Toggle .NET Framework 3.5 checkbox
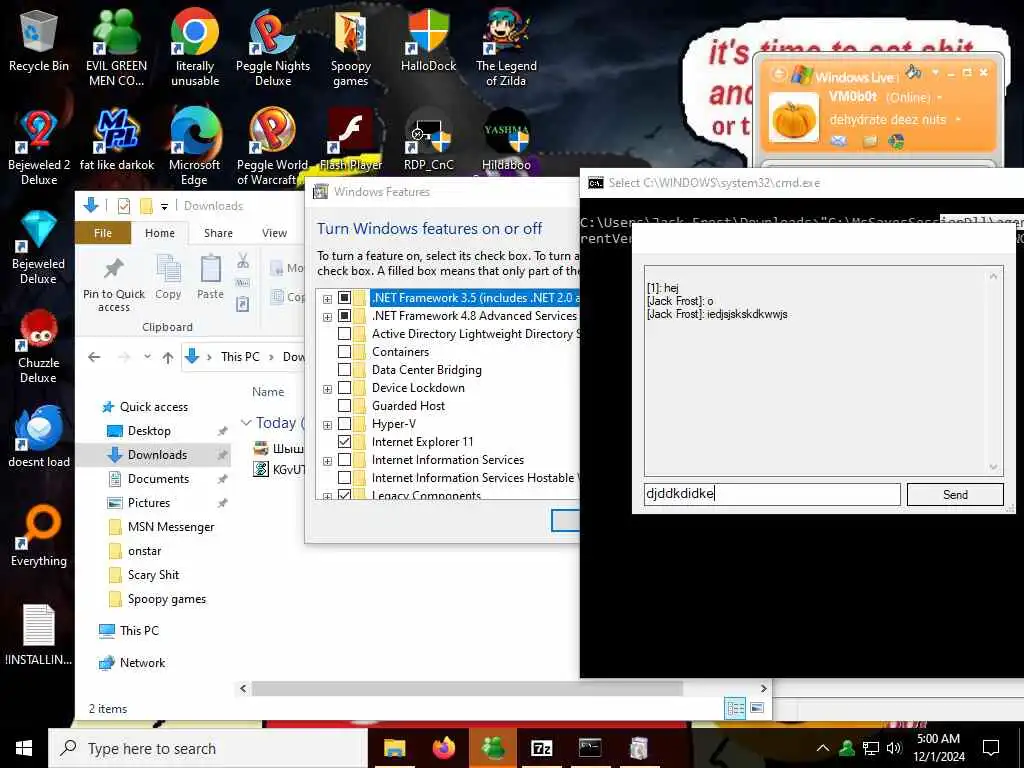The height and width of the screenshot is (768, 1024). [344, 298]
